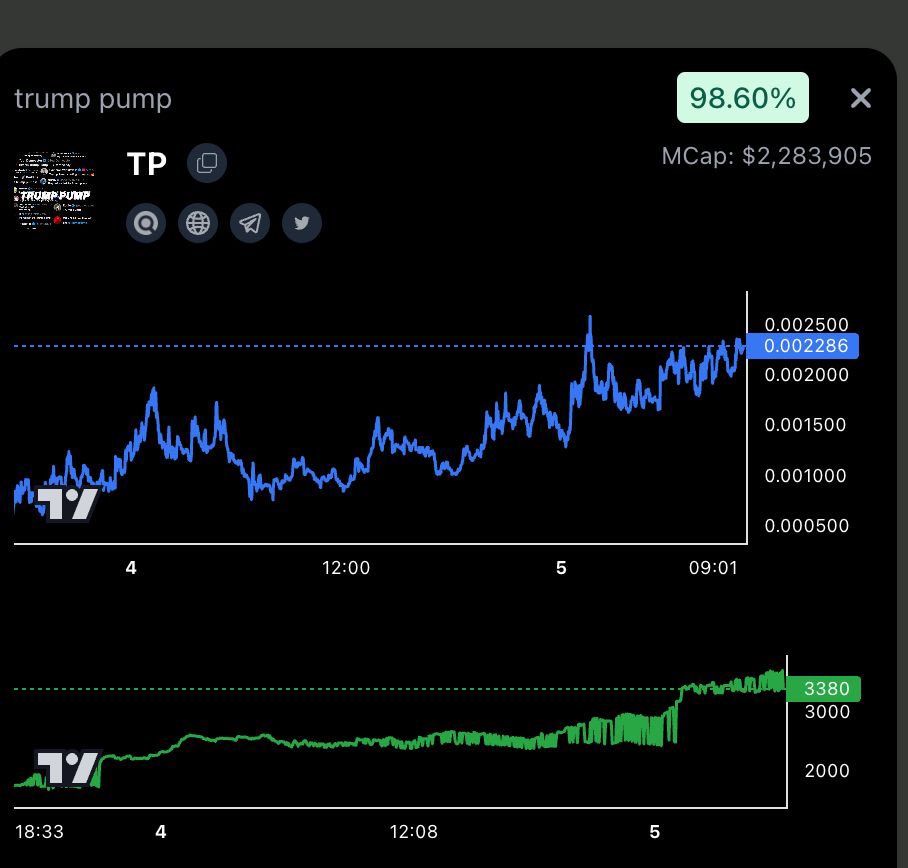Viewport: 908px width, 868px height.
Task: Click the 0.000500 price axis label
Action: [806, 526]
